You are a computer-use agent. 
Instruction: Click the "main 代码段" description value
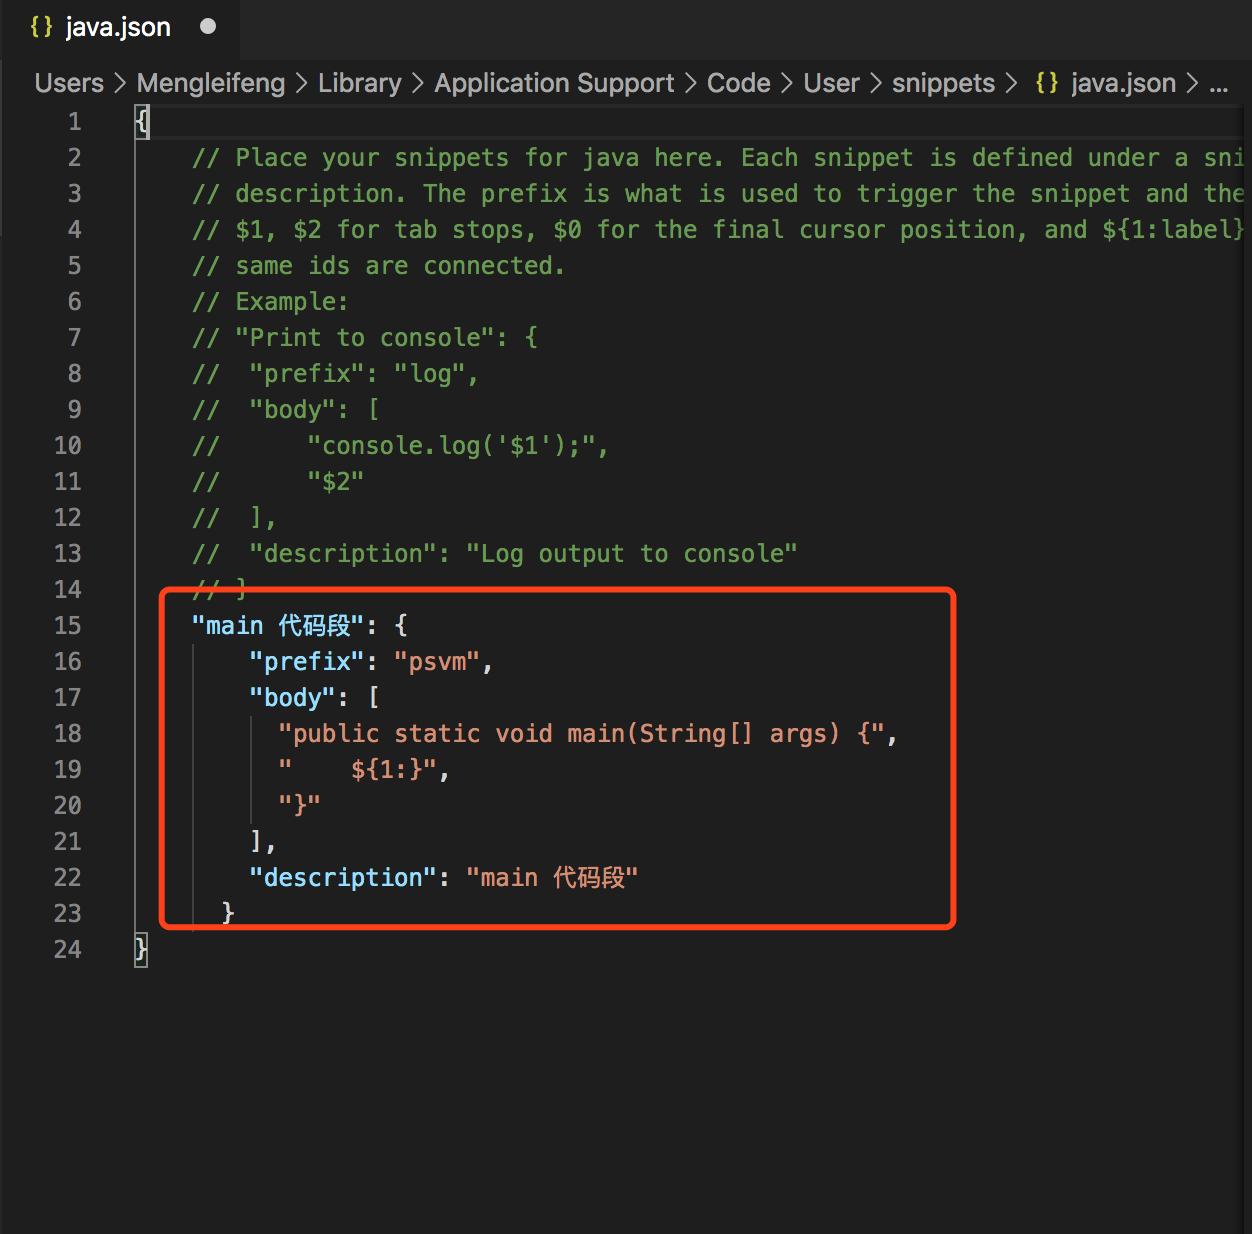pos(552,878)
